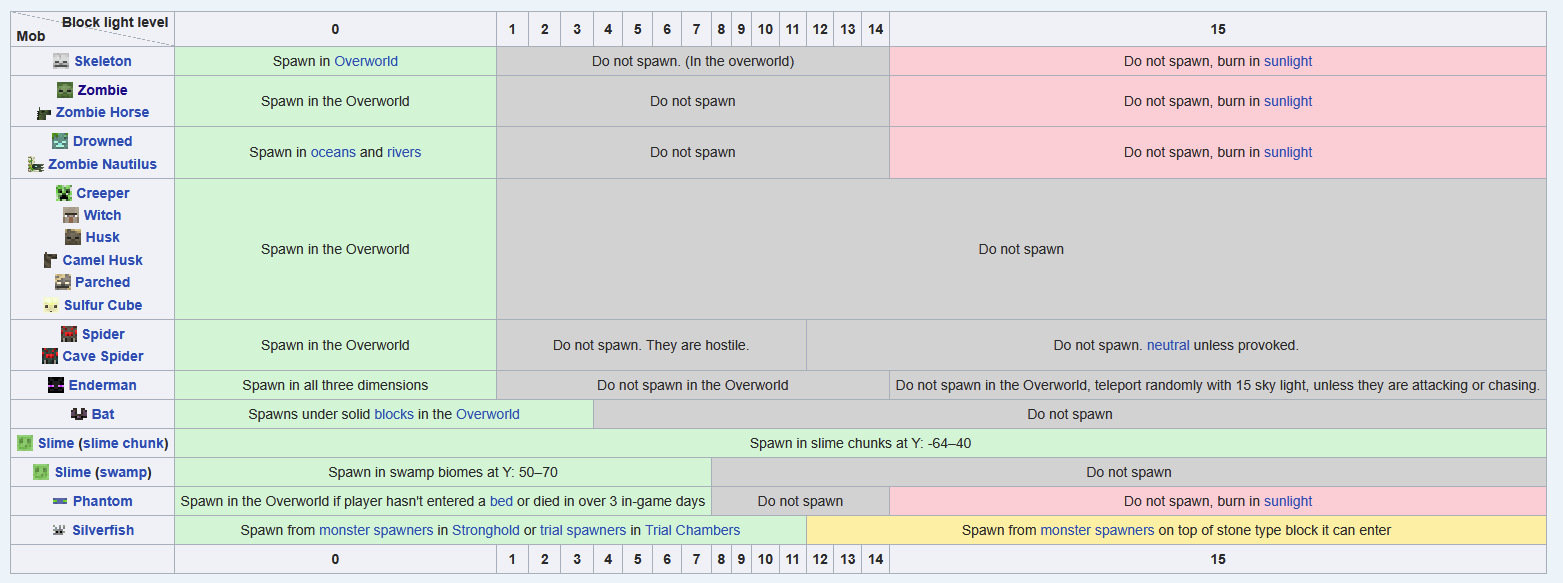Open the Sulfur Cube mob link
This screenshot has height=583, width=1563.
[103, 305]
